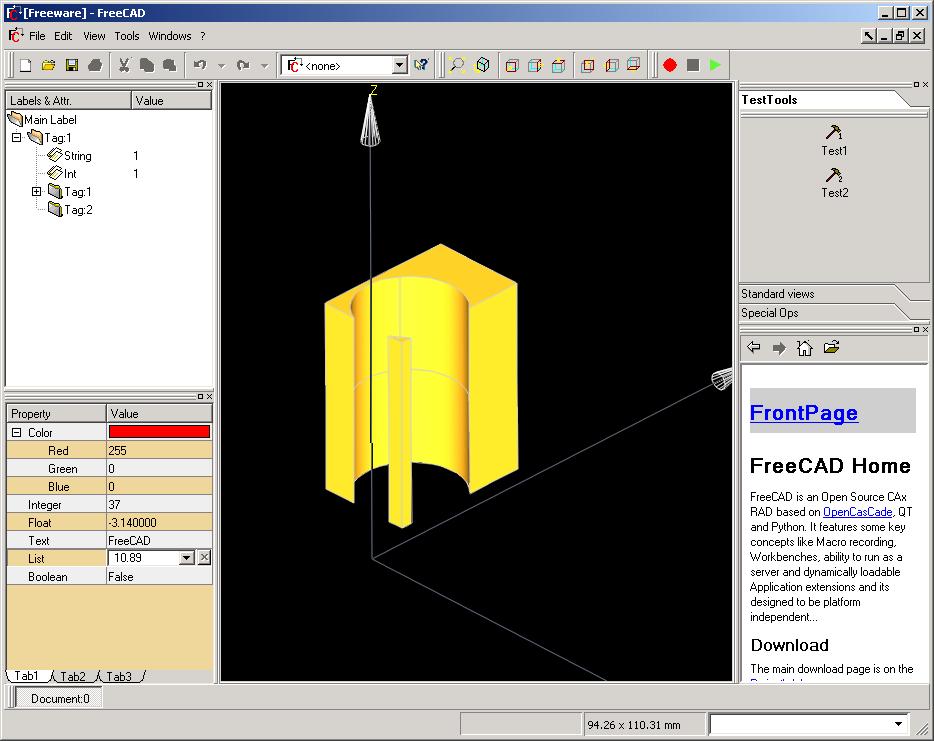Open the workbench <none> dropdown

point(399,66)
